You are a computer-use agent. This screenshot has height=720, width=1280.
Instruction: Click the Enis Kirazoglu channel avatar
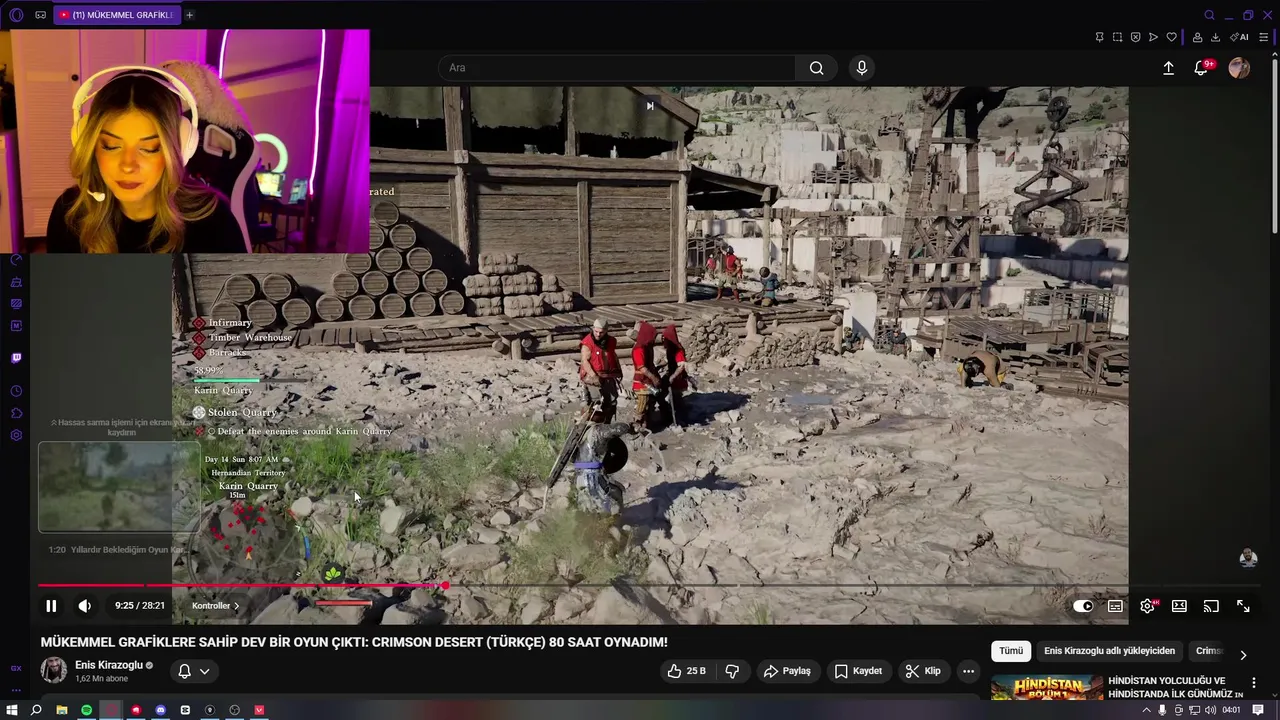[54, 671]
